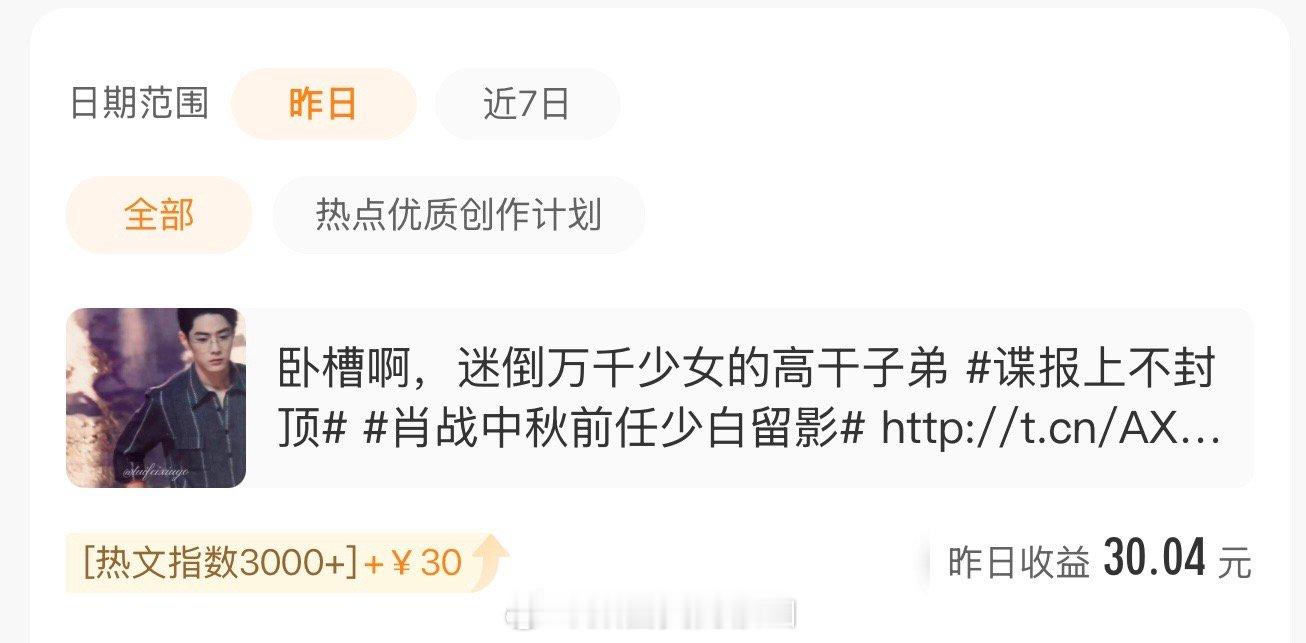Tap the ¥ symbol in the bonus badge
The width and height of the screenshot is (1306, 643).
pyautogui.click(x=400, y=564)
